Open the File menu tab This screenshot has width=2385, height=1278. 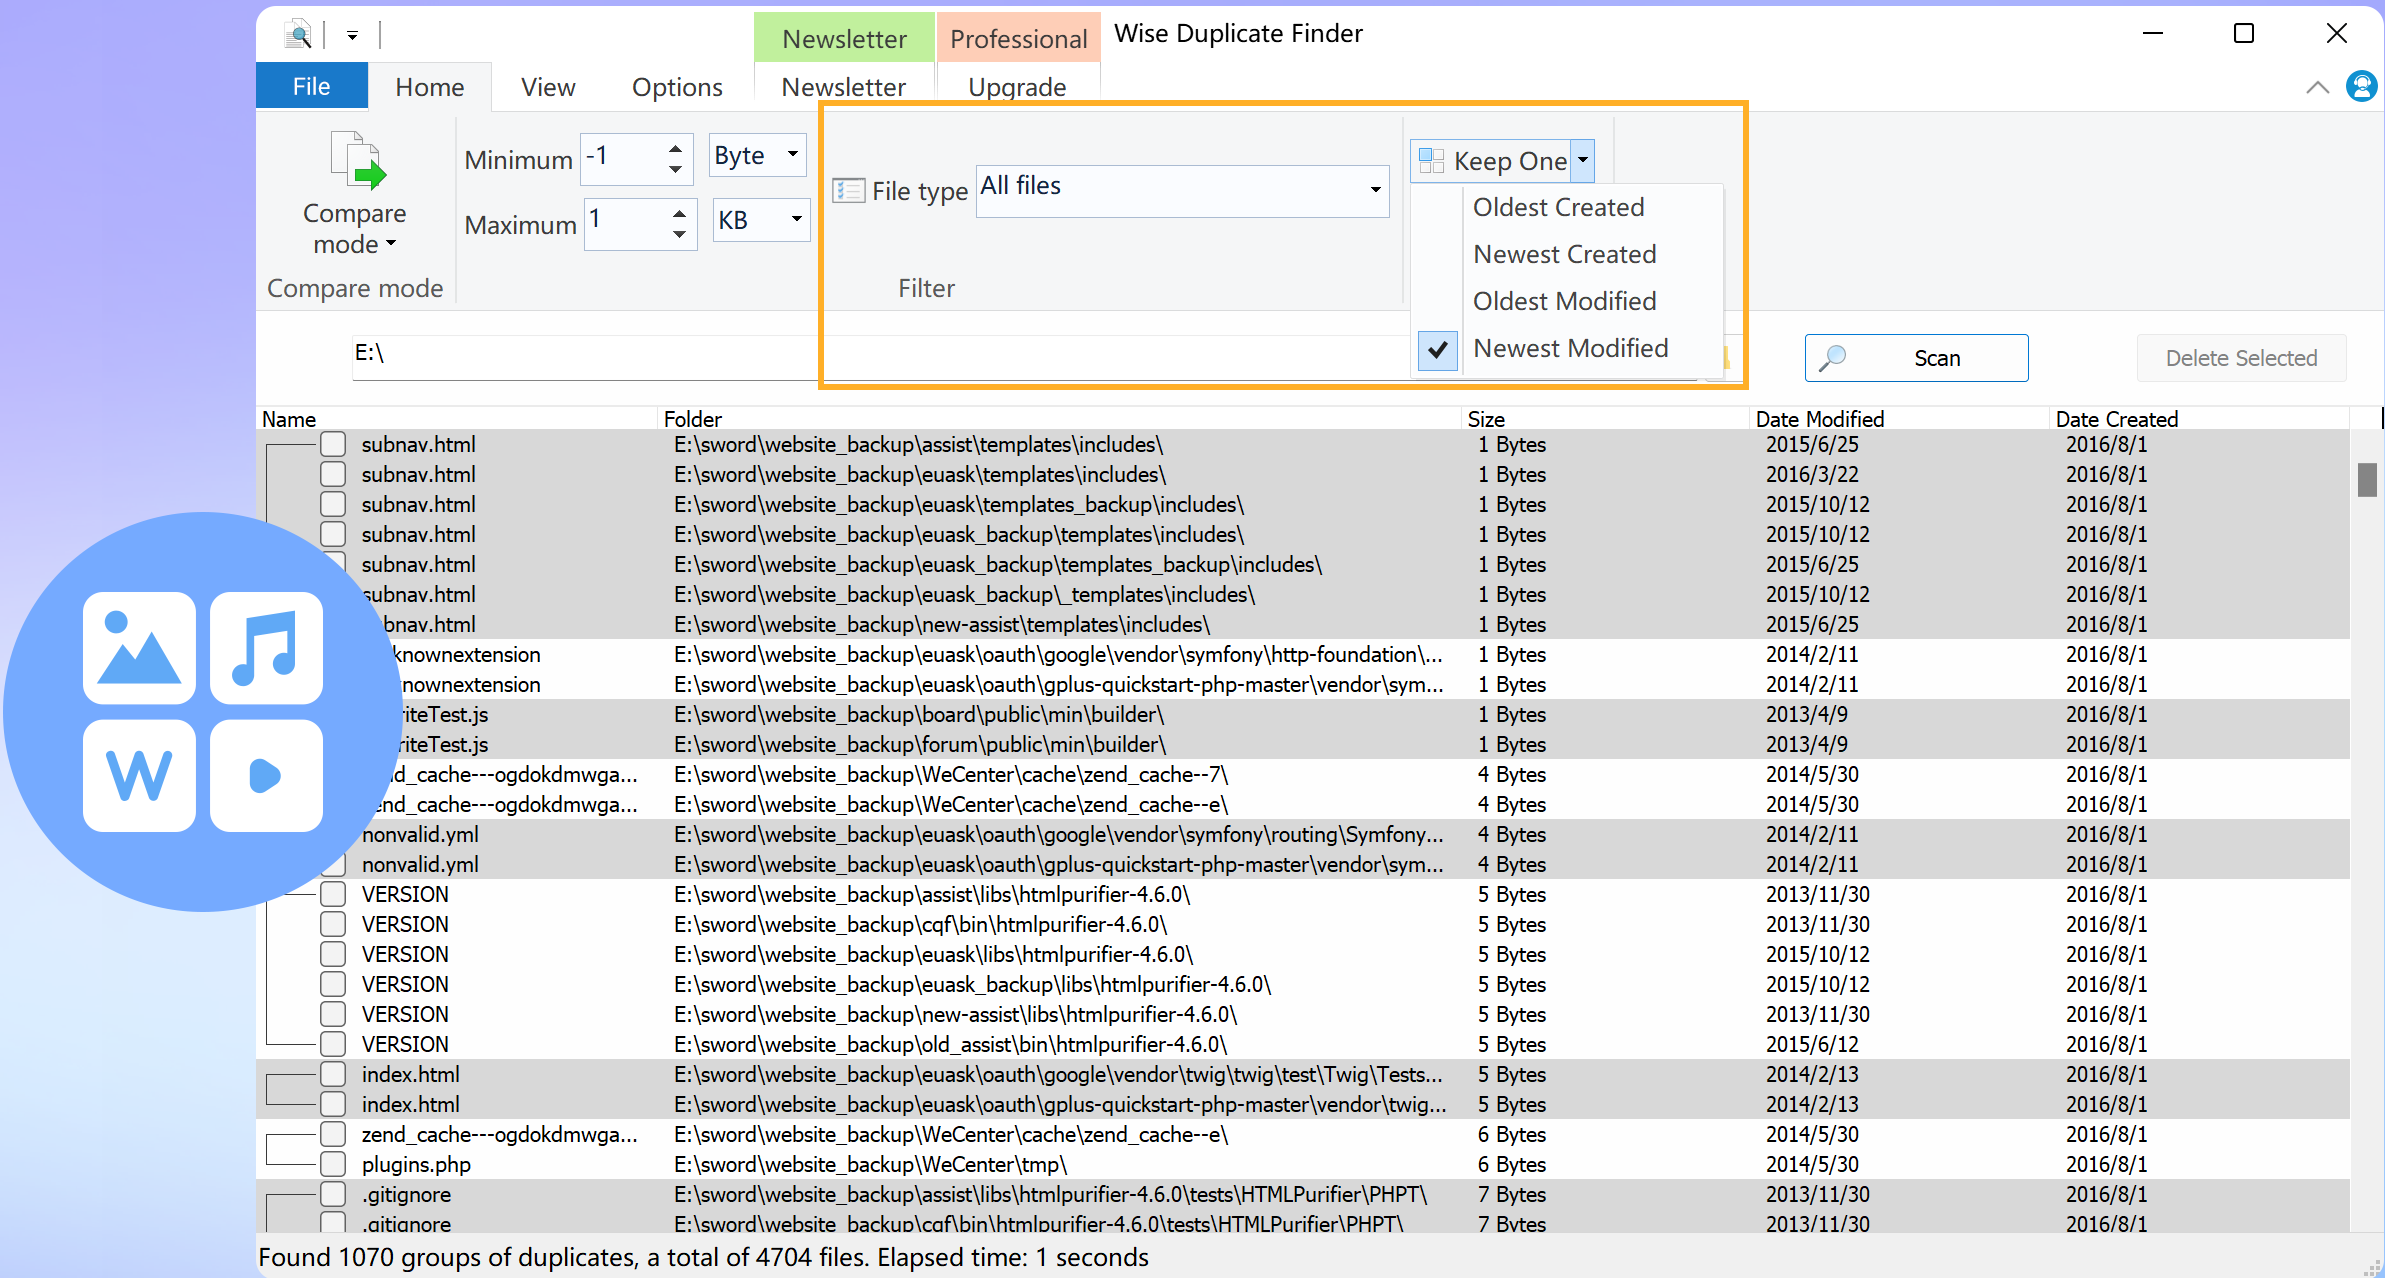point(311,86)
